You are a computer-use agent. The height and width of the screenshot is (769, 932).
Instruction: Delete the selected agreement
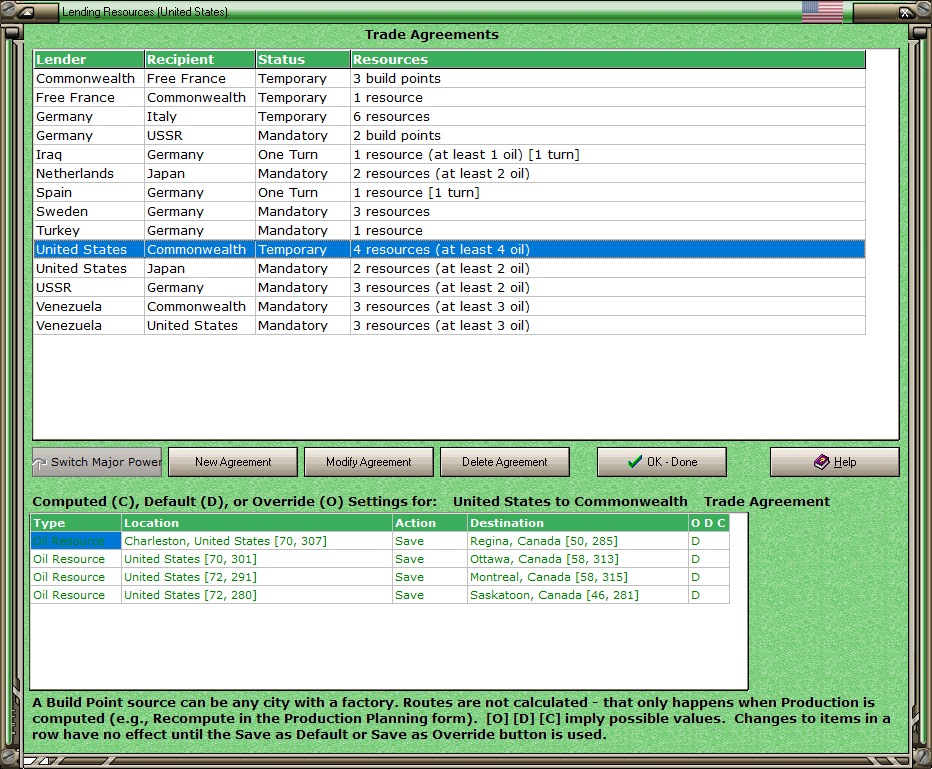click(505, 462)
